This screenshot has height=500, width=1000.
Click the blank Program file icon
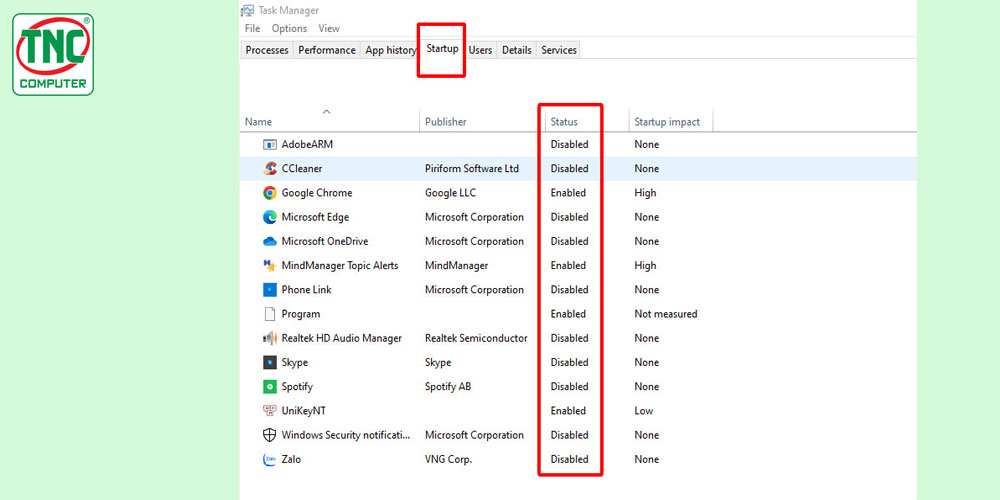tap(270, 314)
